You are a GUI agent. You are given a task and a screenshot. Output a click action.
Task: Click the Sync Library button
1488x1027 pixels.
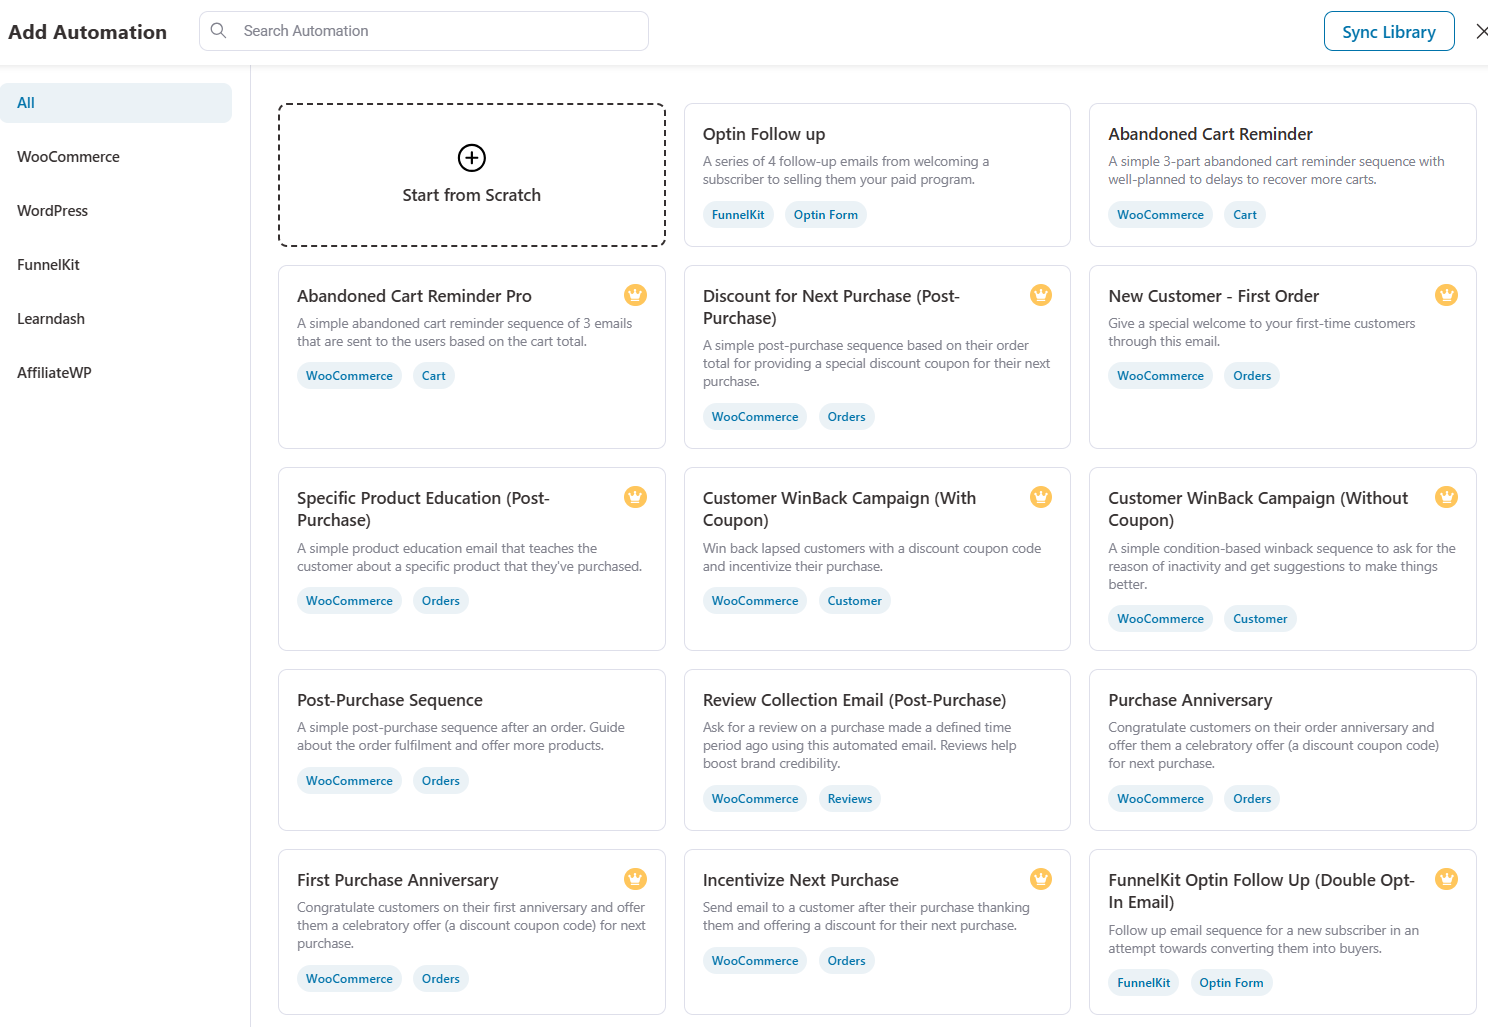pos(1389,31)
